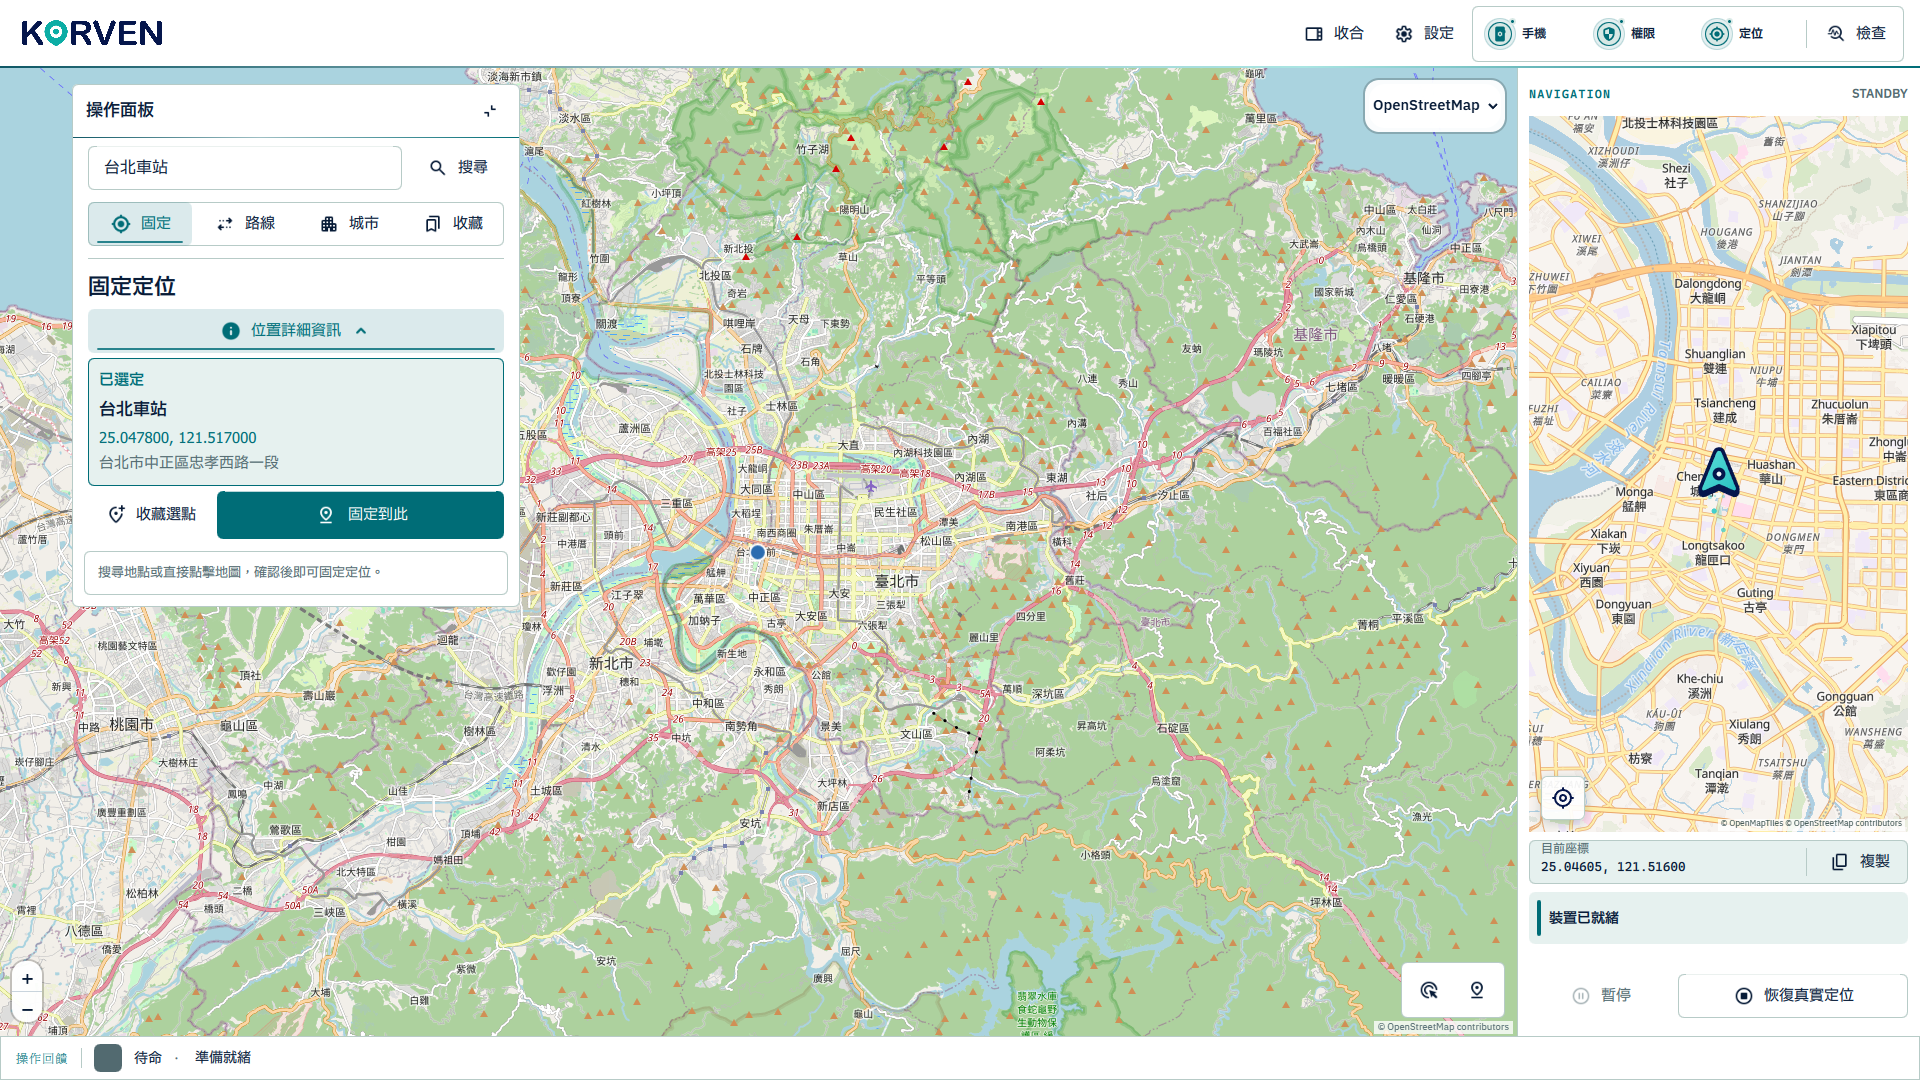The height and width of the screenshot is (1080, 1920).
Task: Click the recenter target icon on mini map
Action: click(x=1563, y=798)
